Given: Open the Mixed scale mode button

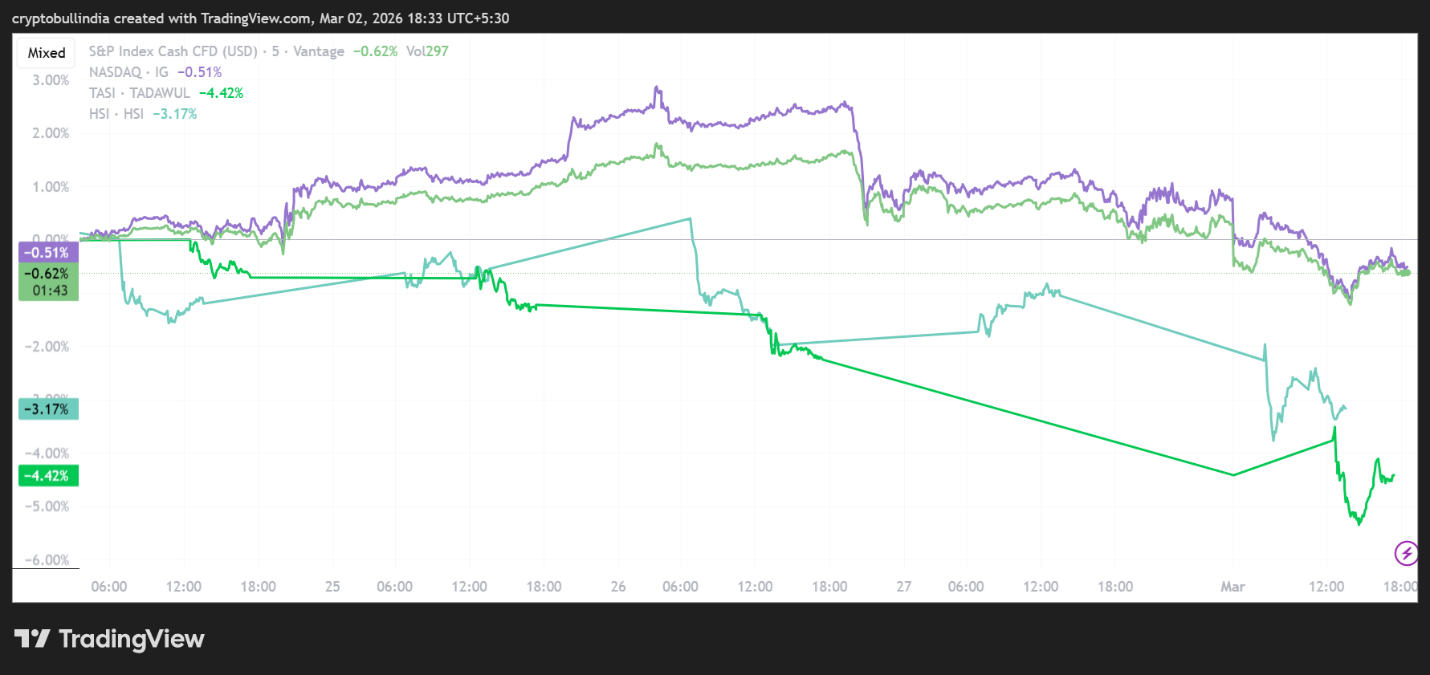Looking at the screenshot, I should [46, 53].
